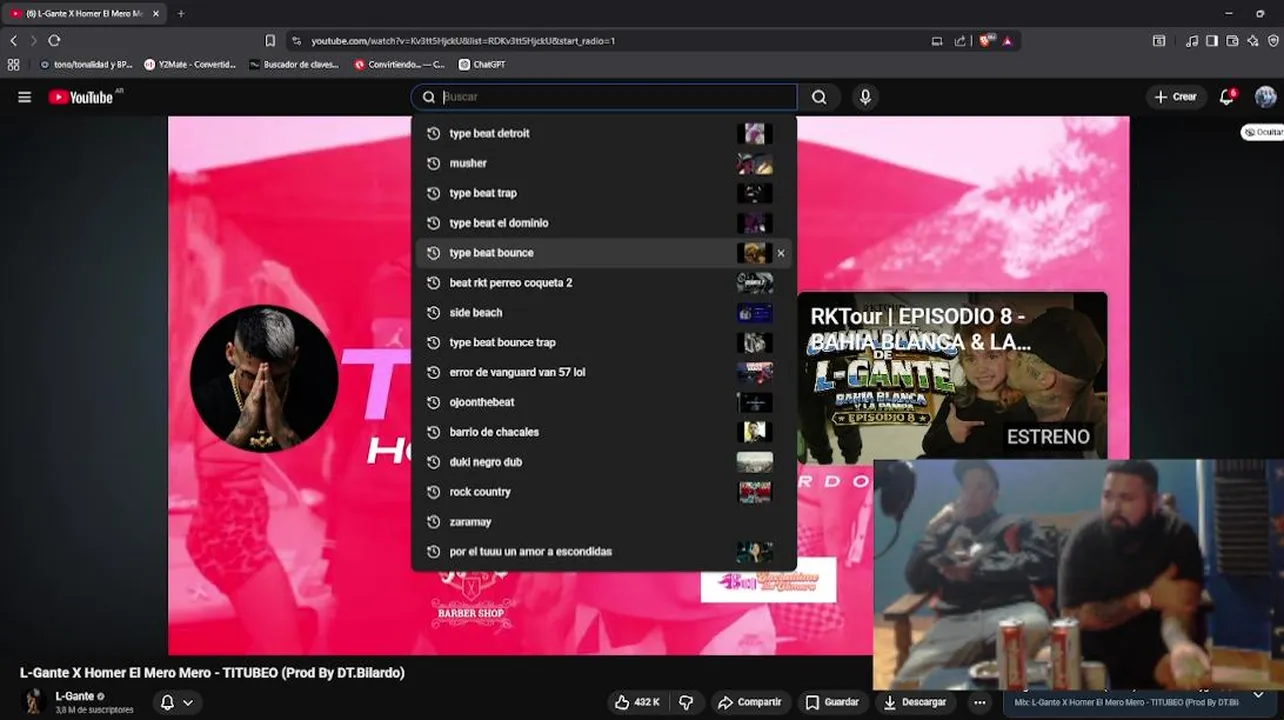Click the search magnifier button
This screenshot has height=720, width=1284.
point(819,97)
